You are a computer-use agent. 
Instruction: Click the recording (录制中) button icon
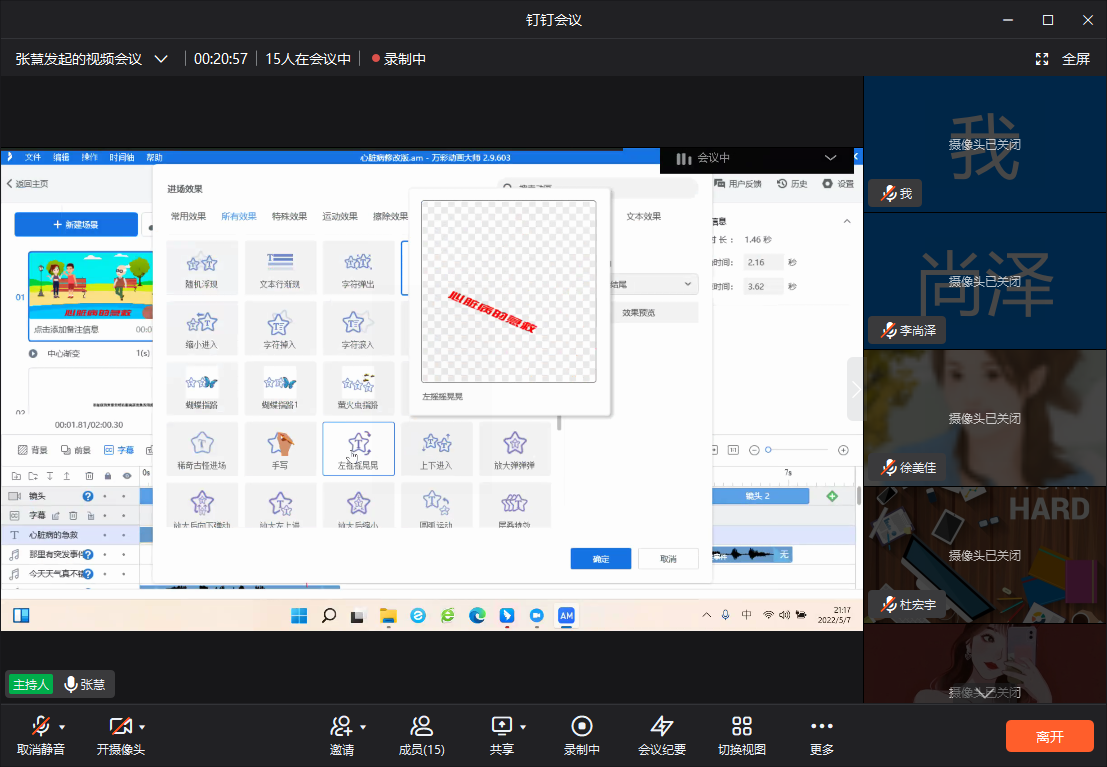coord(581,726)
